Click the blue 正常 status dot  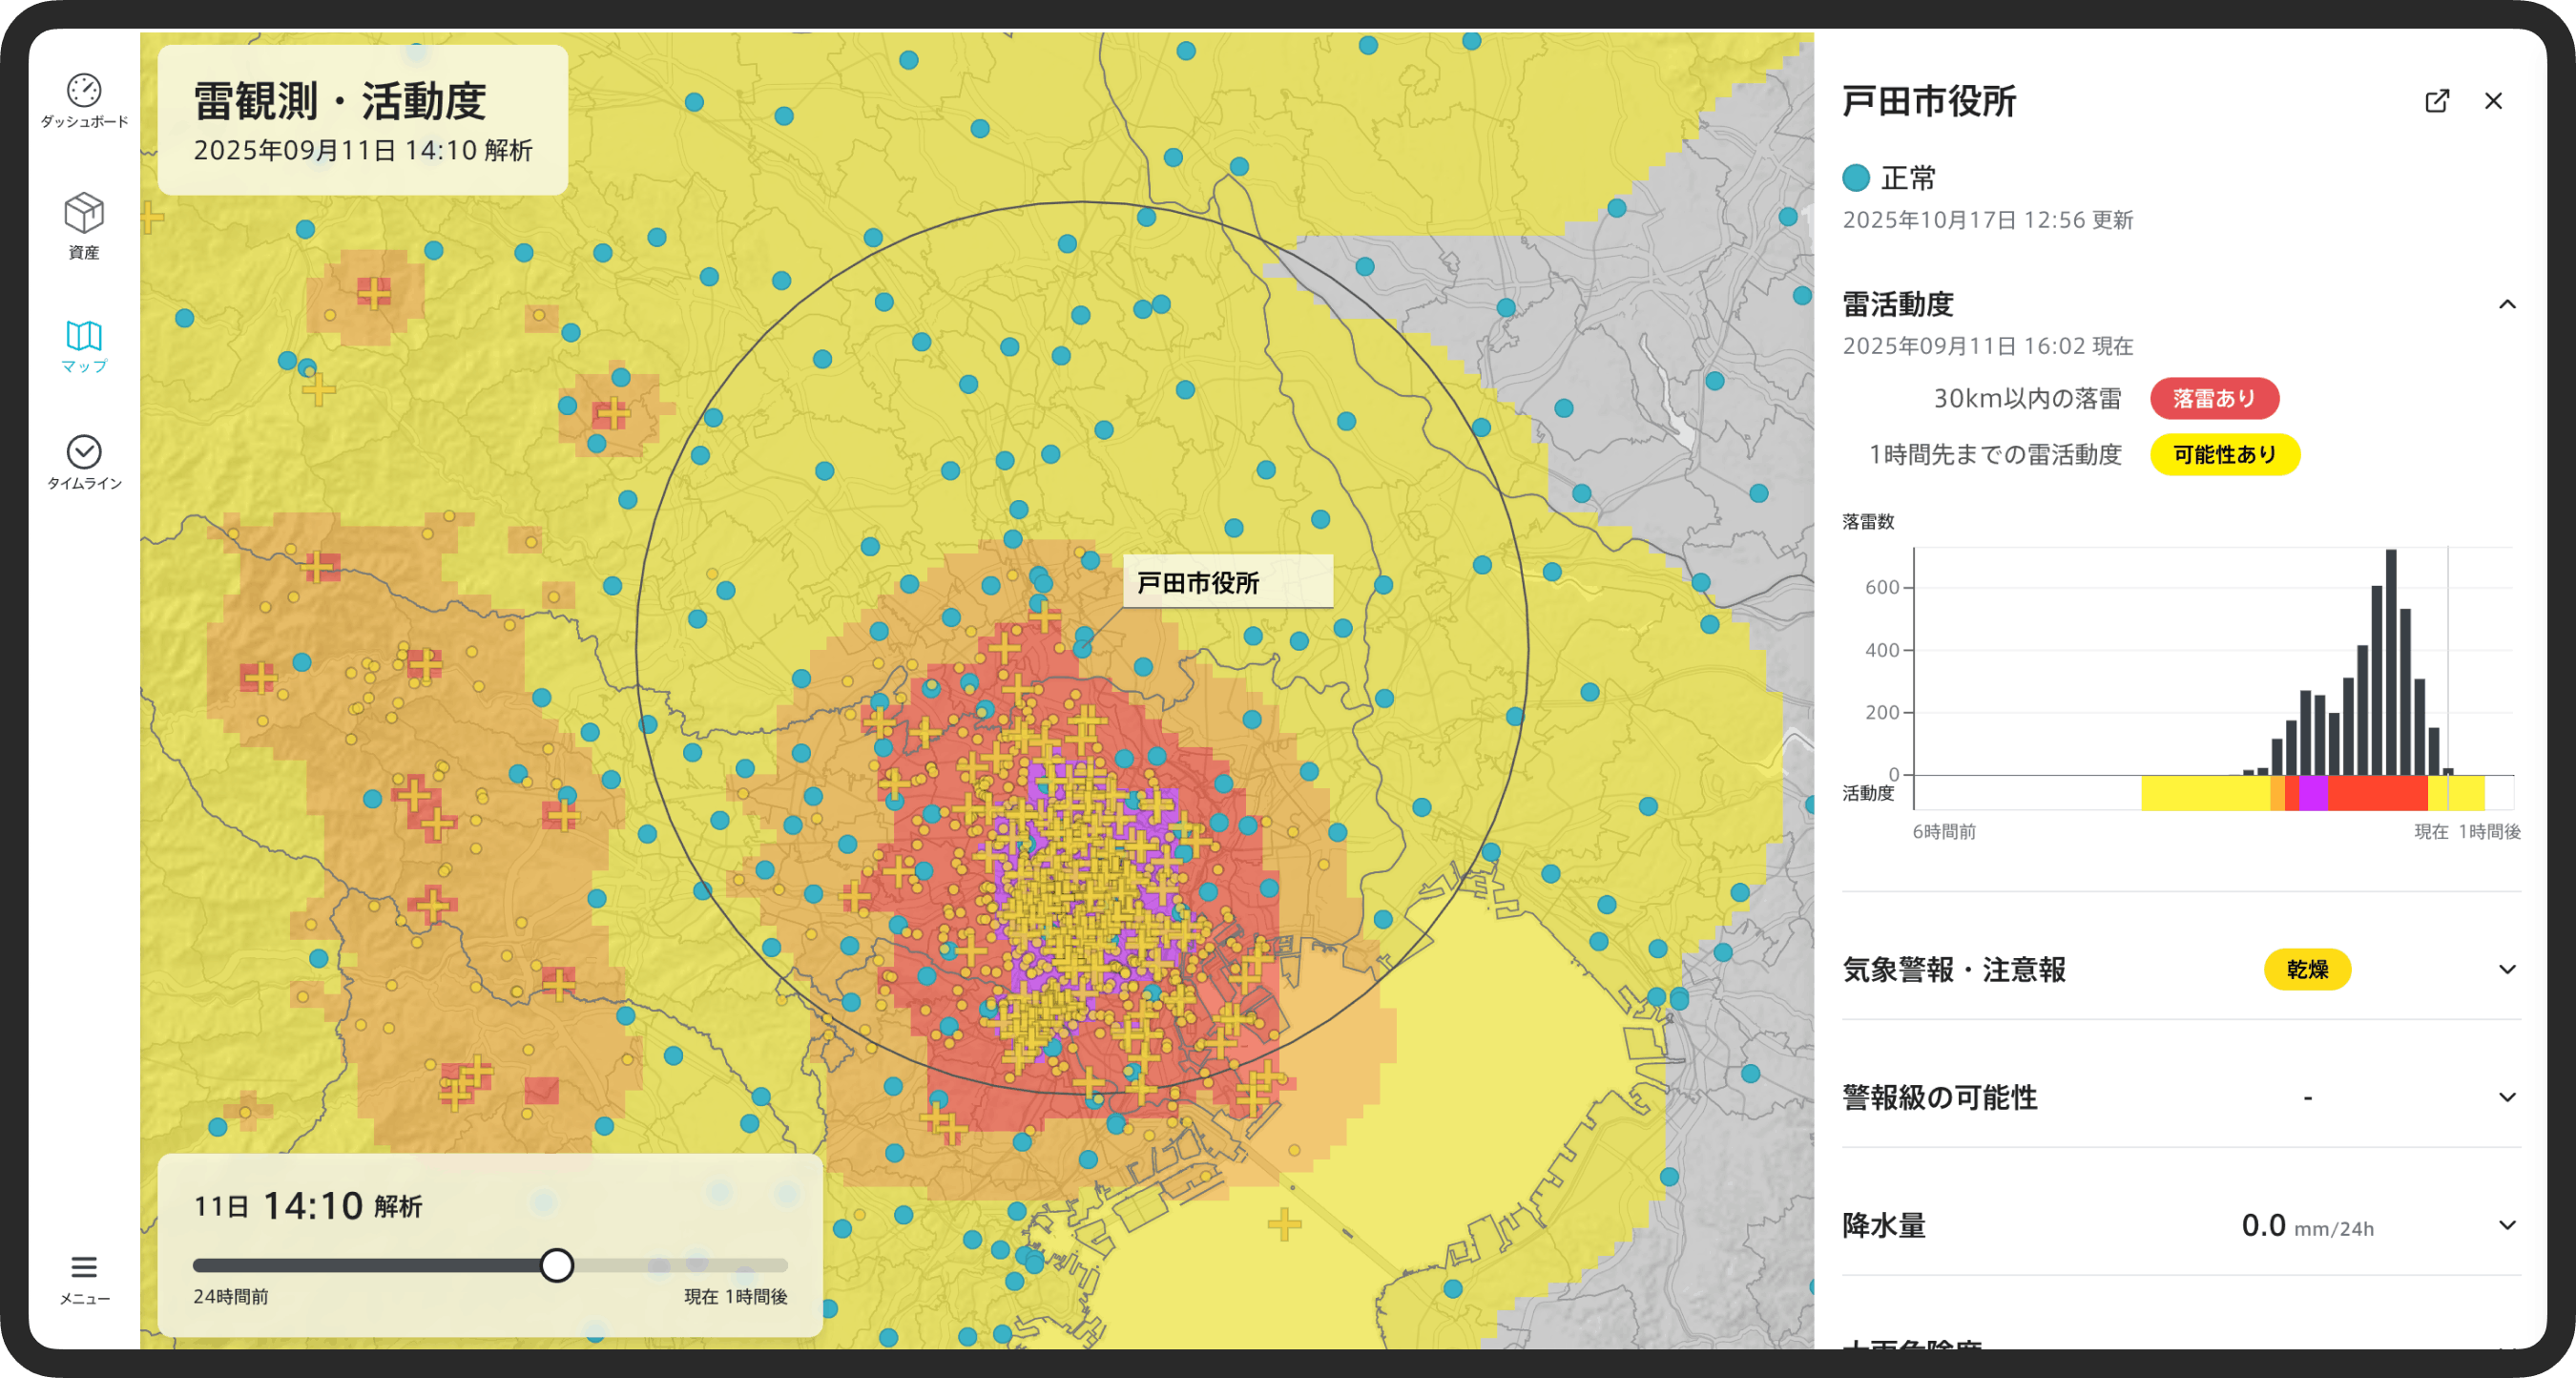pos(1856,178)
